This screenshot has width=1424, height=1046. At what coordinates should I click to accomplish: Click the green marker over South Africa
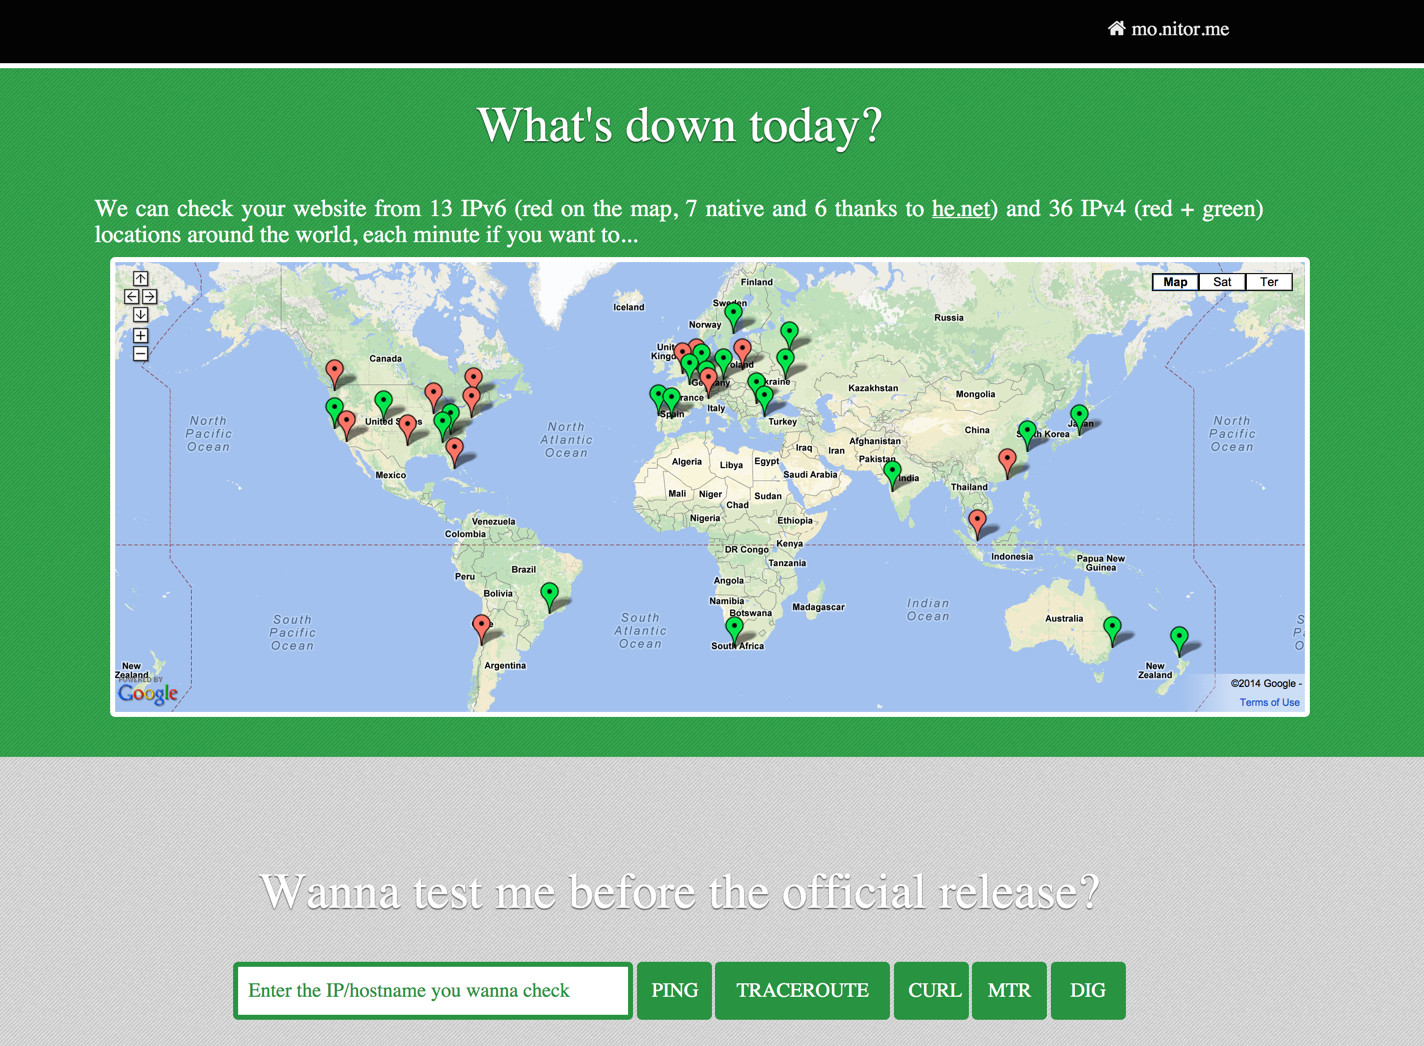click(734, 628)
